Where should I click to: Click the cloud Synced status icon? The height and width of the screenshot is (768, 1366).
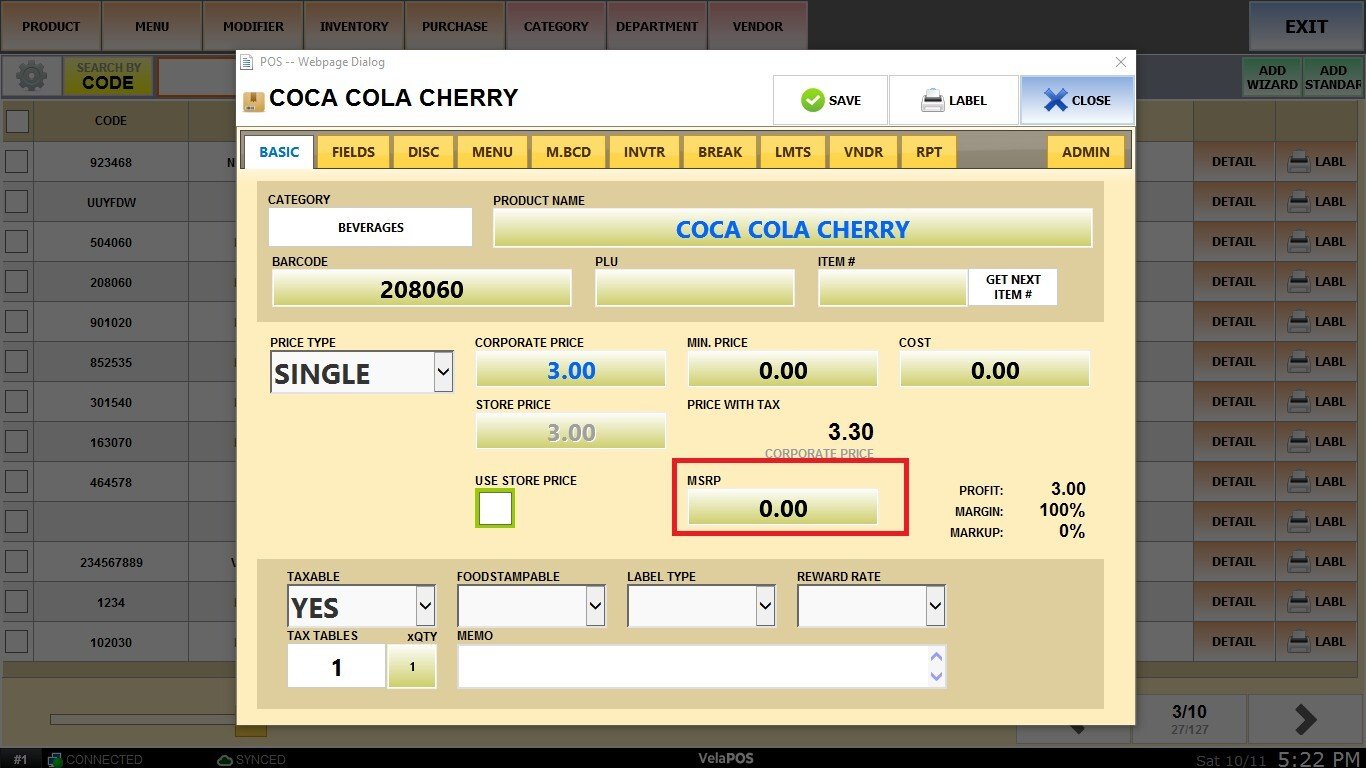click(225, 760)
